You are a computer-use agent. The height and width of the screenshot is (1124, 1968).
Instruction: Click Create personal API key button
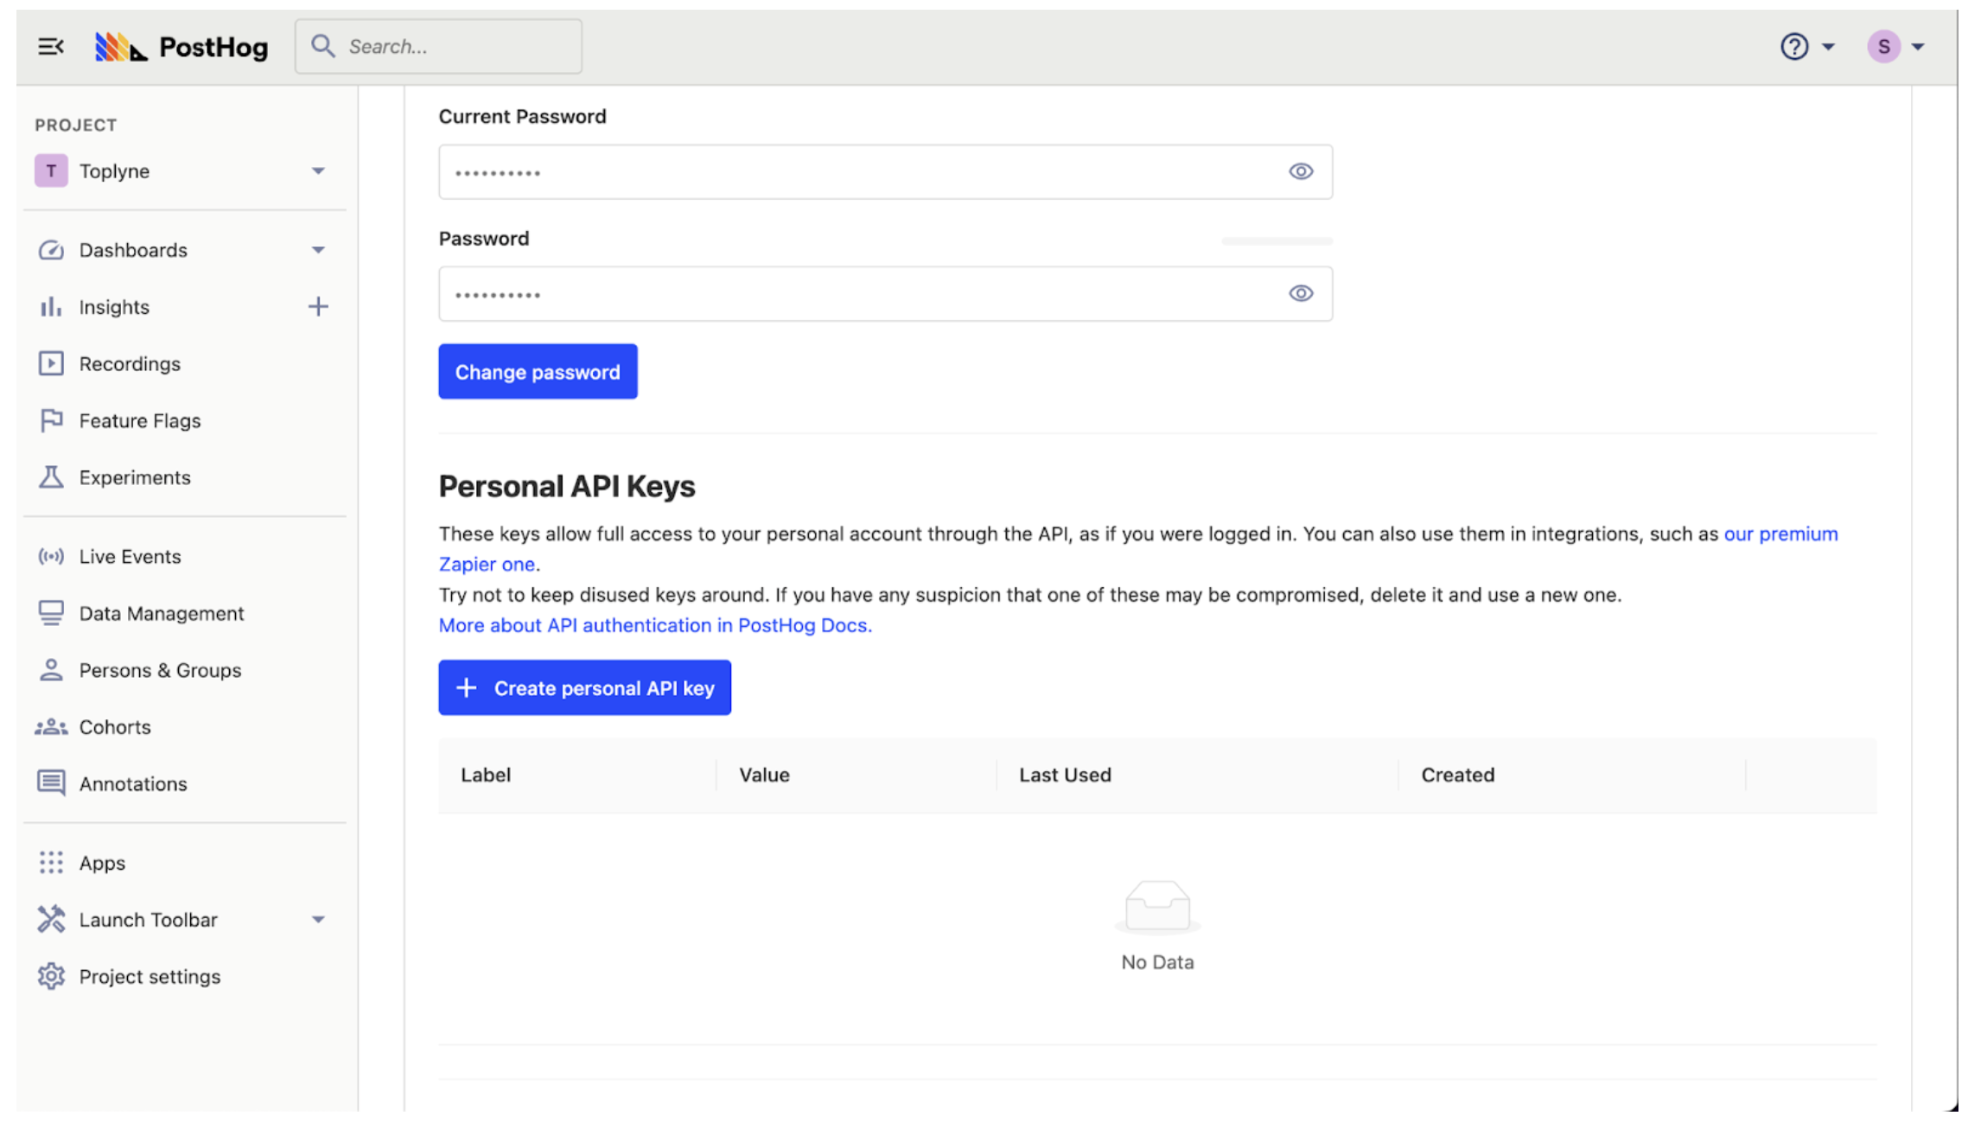[584, 687]
